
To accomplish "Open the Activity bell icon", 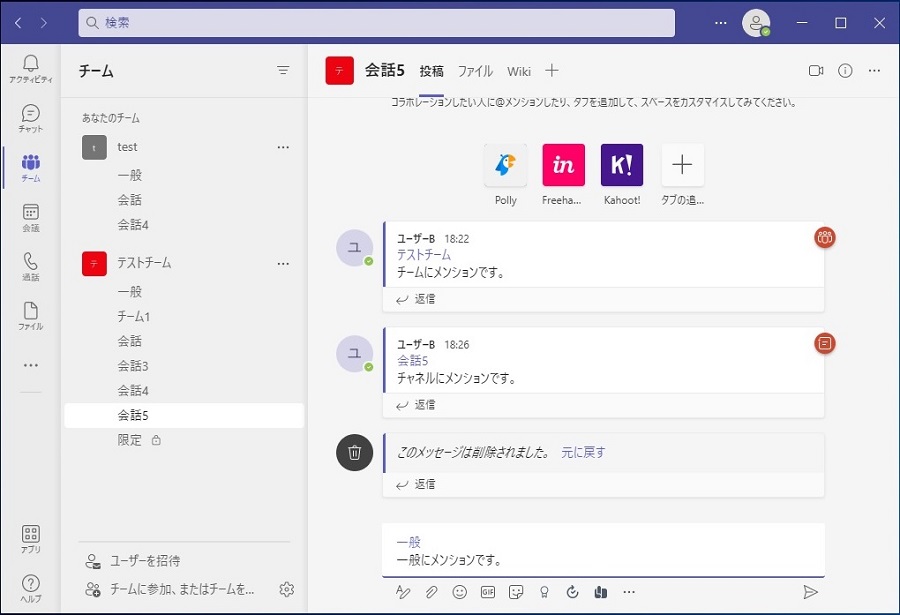I will 30,68.
